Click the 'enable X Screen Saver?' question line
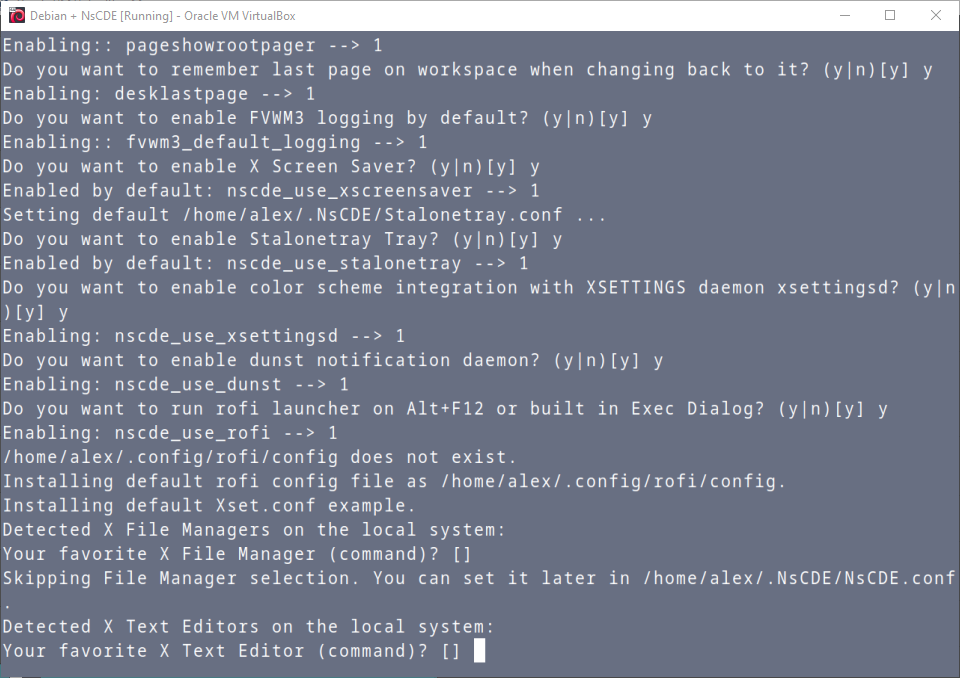The image size is (960, 678). click(270, 166)
